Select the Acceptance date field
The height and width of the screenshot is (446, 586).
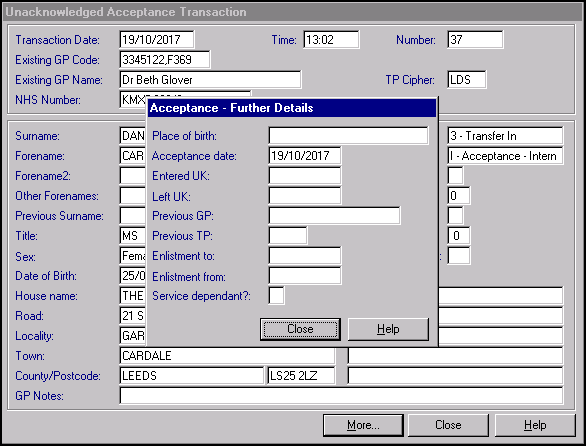[305, 156]
